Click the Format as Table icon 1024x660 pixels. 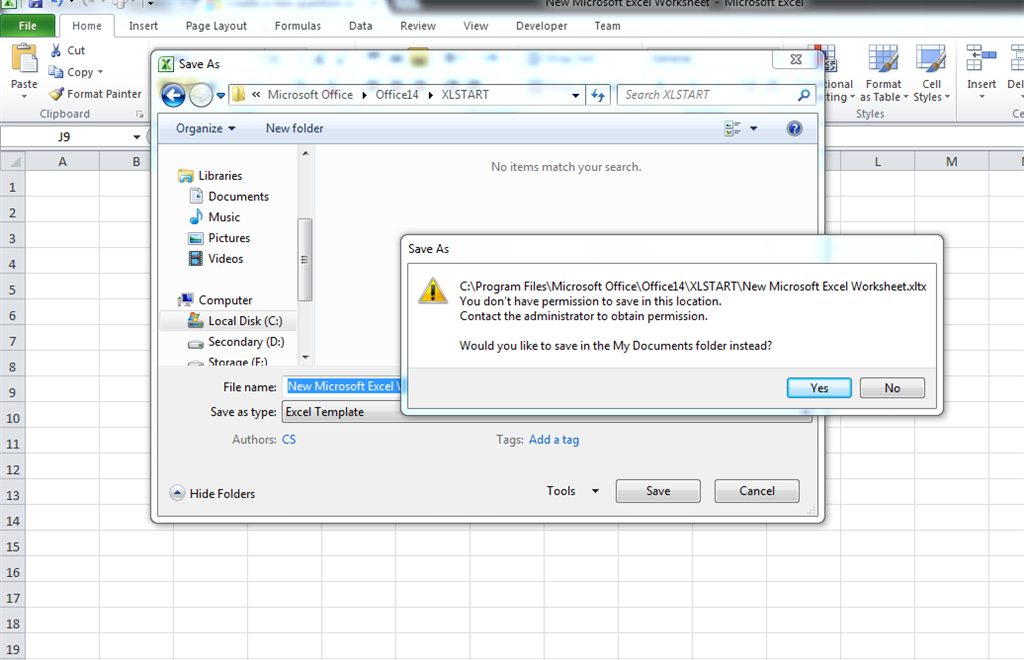tap(883, 59)
